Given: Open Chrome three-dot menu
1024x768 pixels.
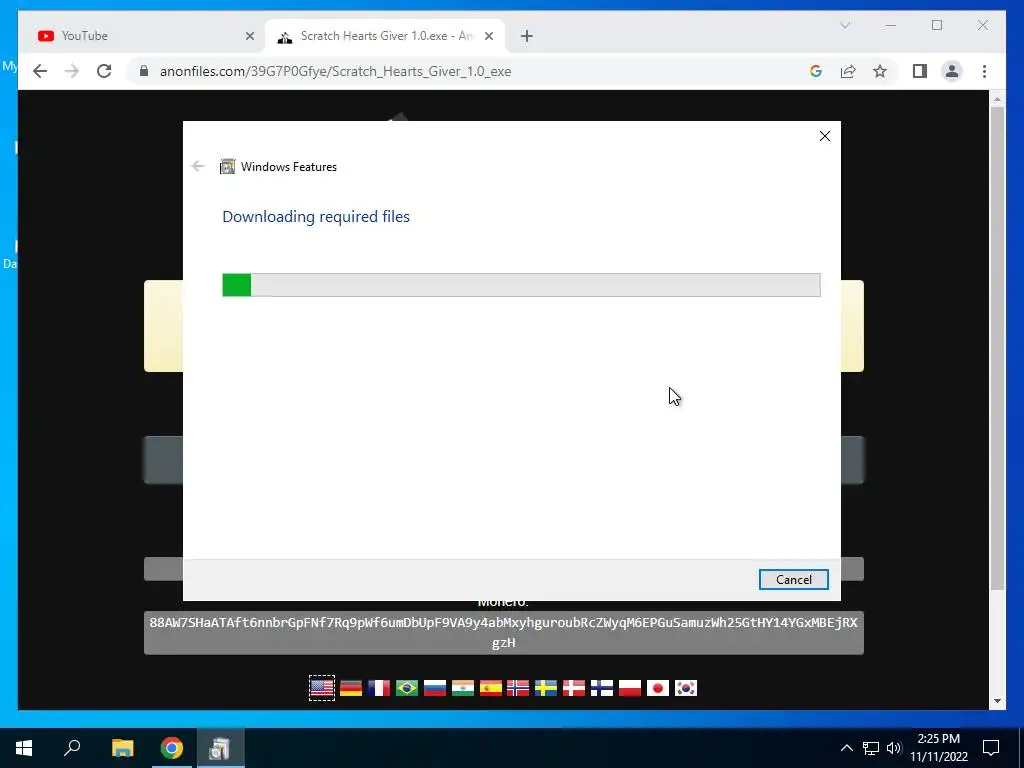Looking at the screenshot, I should pyautogui.click(x=984, y=71).
